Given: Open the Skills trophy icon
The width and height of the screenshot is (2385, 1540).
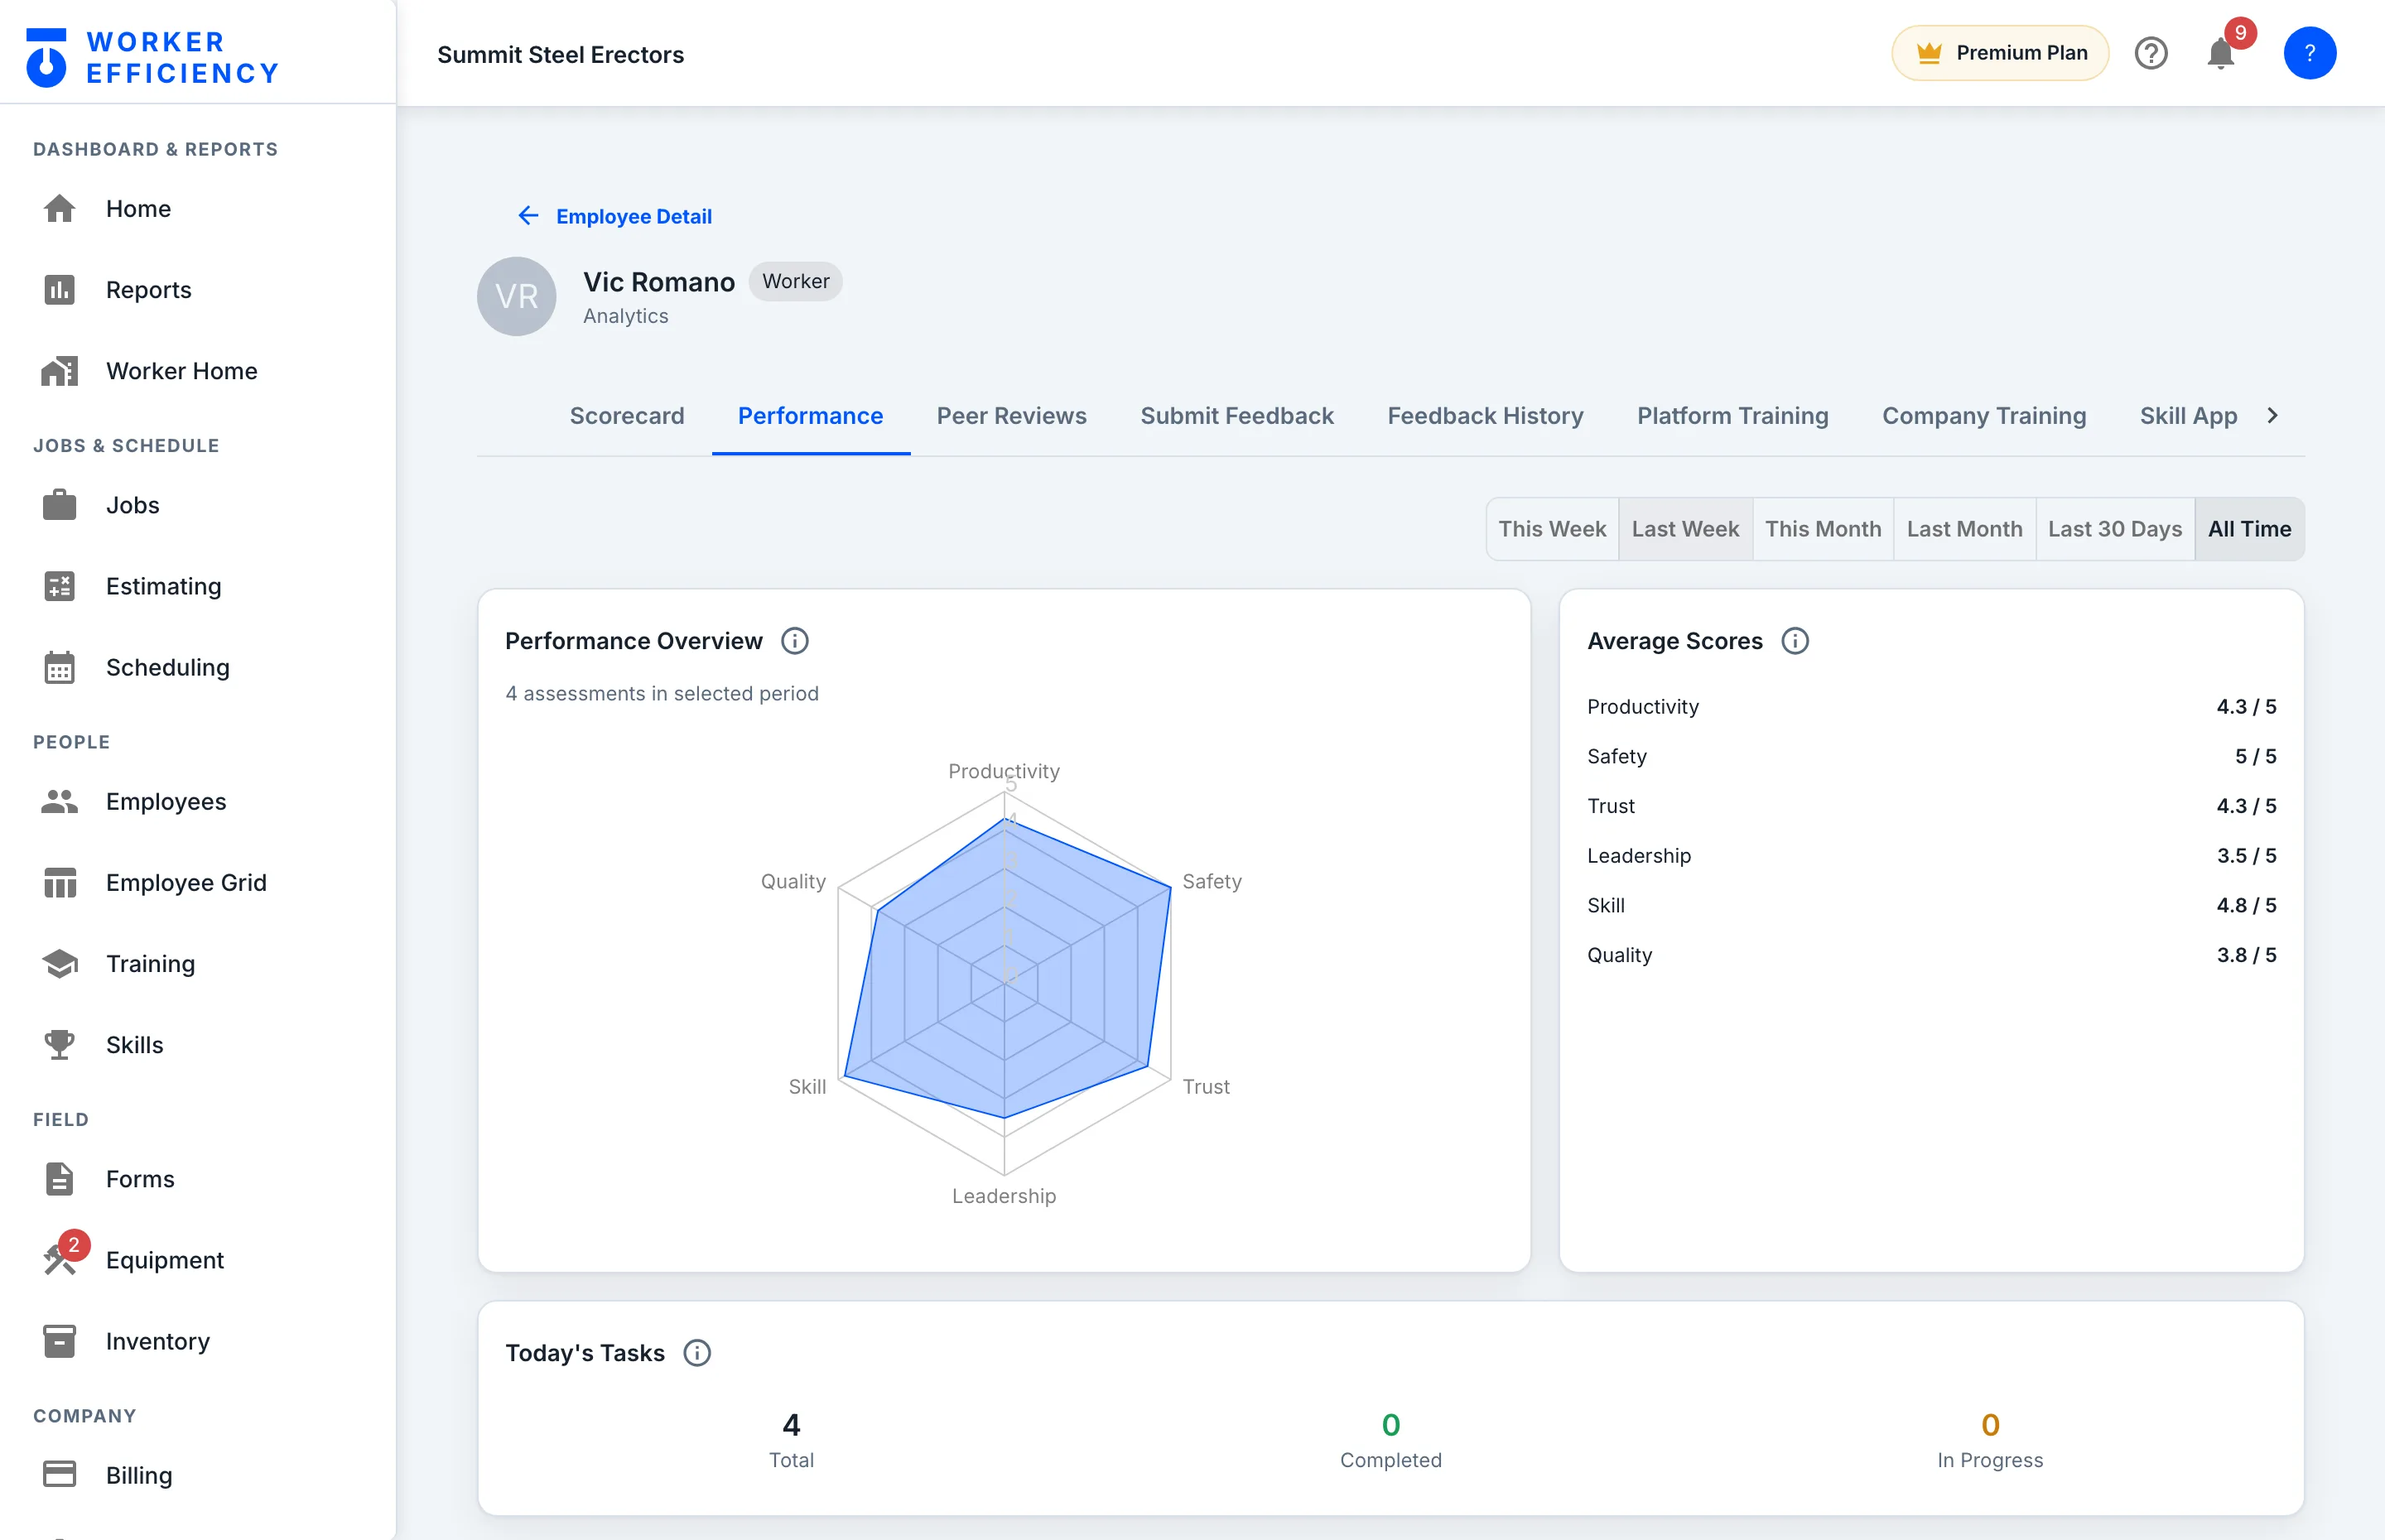Looking at the screenshot, I should point(59,1044).
